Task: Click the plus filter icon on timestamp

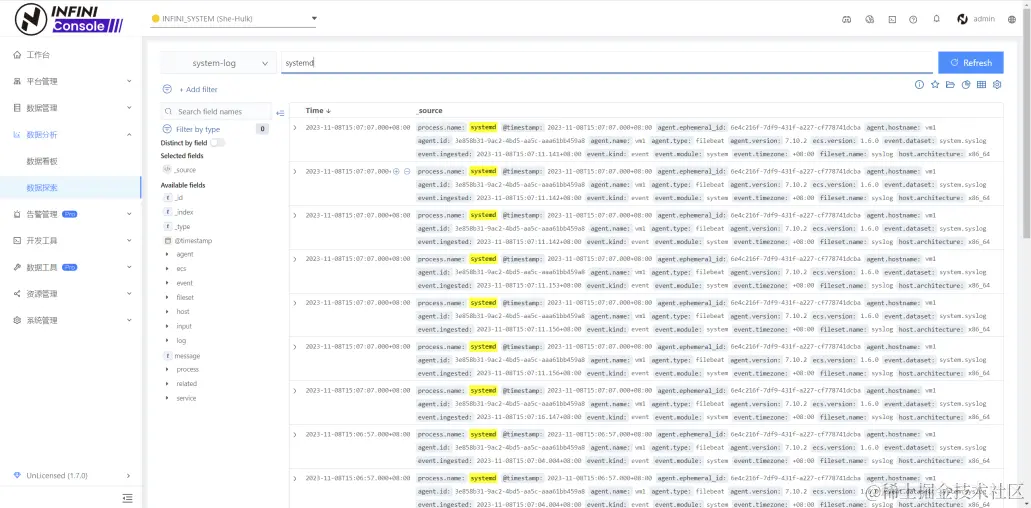Action: [396, 172]
